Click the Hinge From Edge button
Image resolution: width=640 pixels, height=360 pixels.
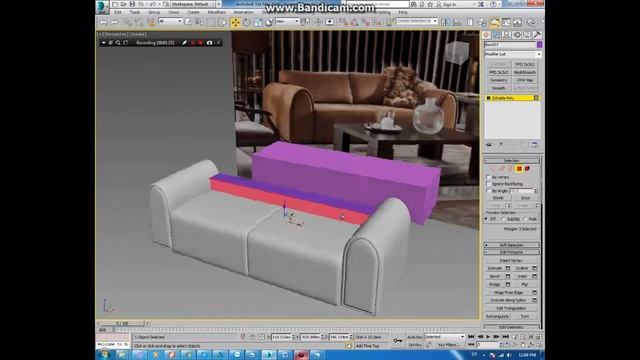(x=509, y=292)
